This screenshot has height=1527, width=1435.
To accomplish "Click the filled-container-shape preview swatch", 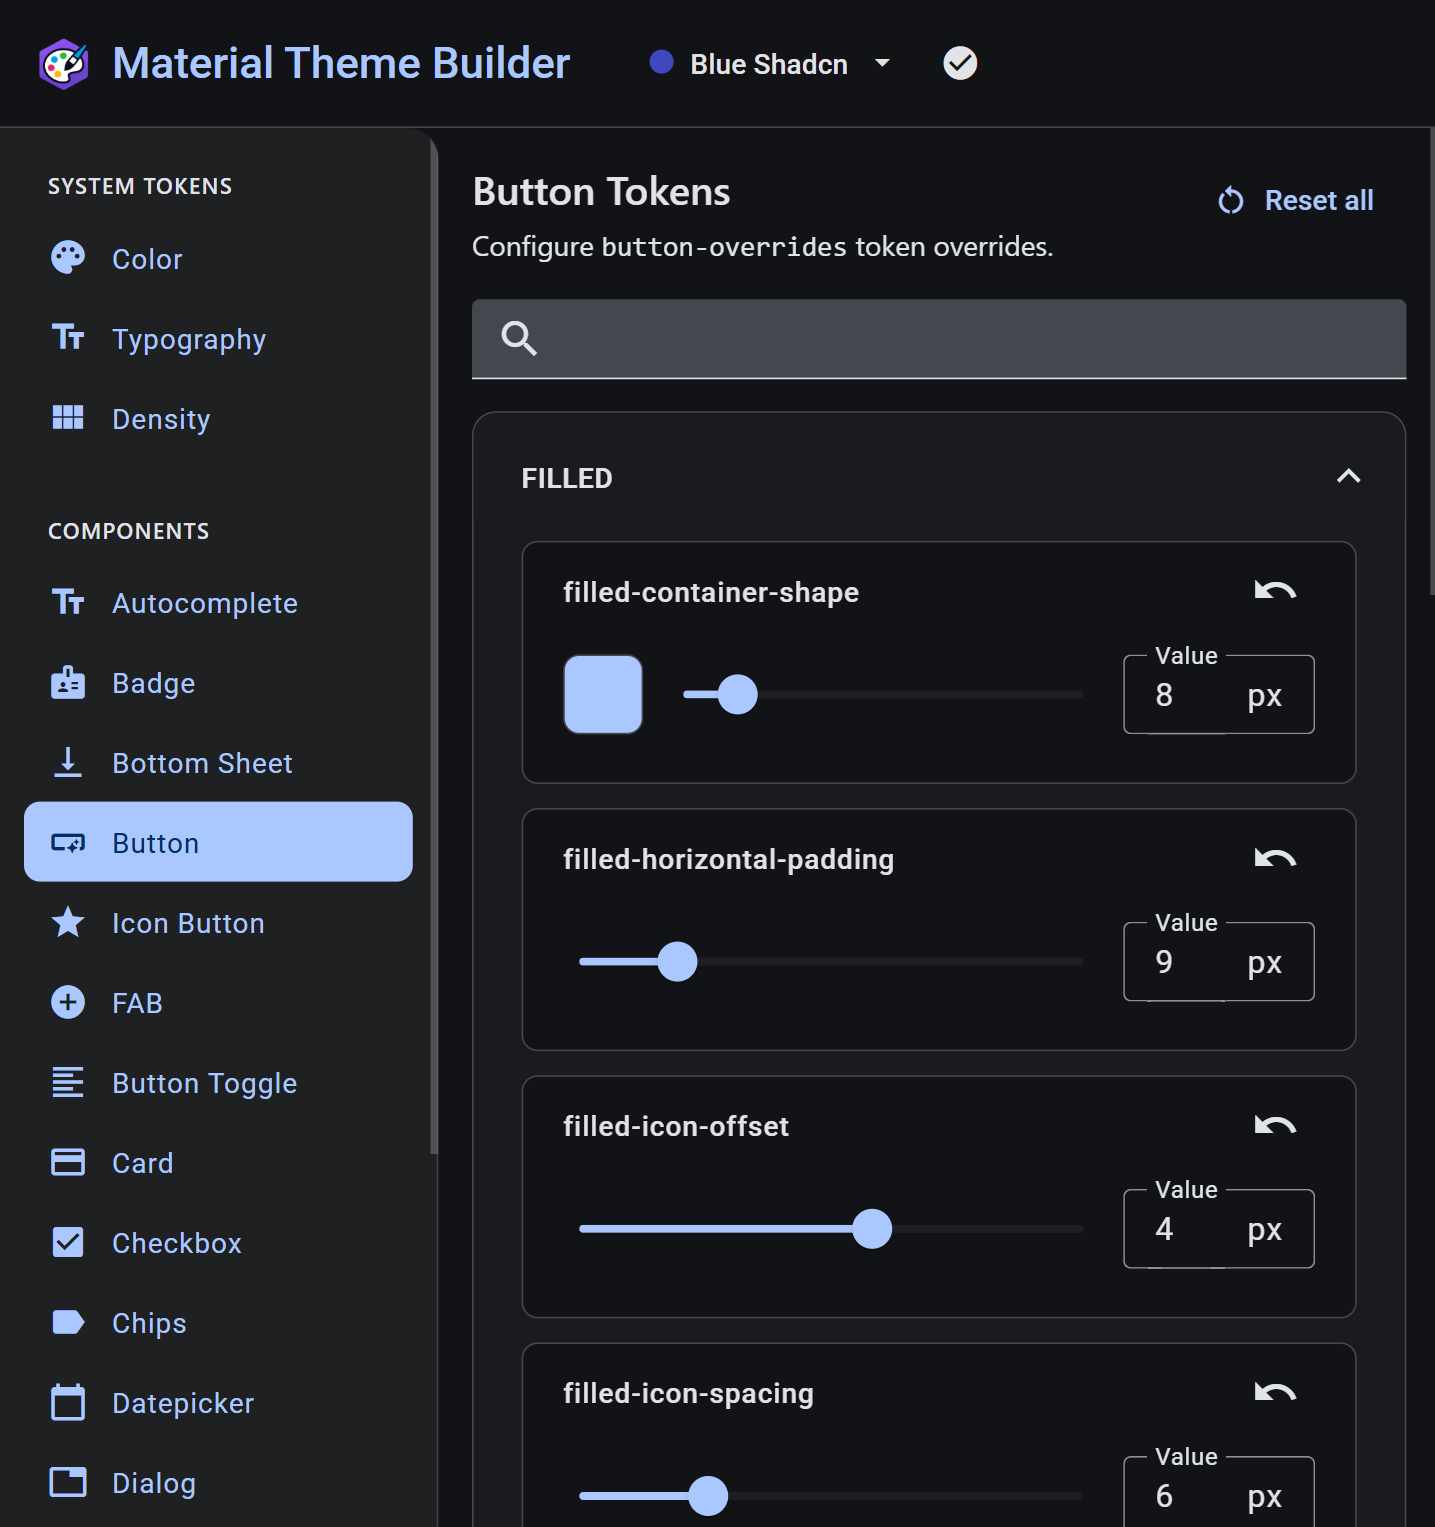I will click(603, 694).
